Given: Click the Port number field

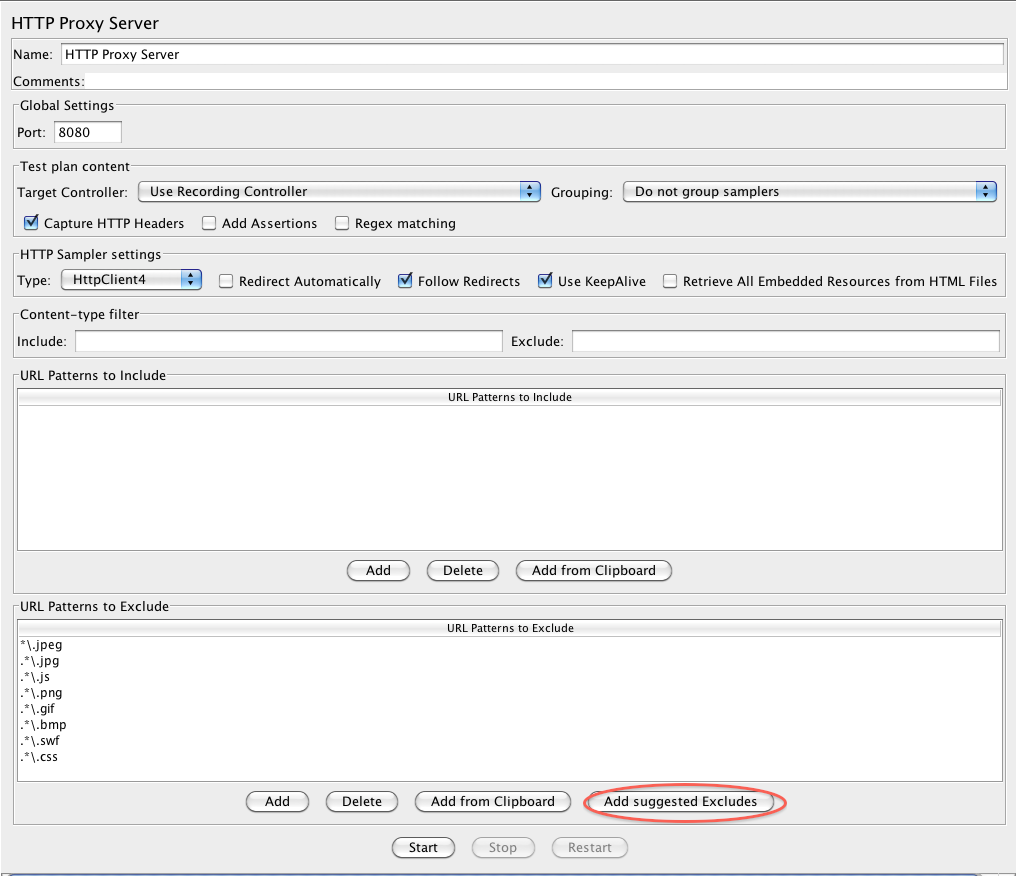Looking at the screenshot, I should (88, 132).
